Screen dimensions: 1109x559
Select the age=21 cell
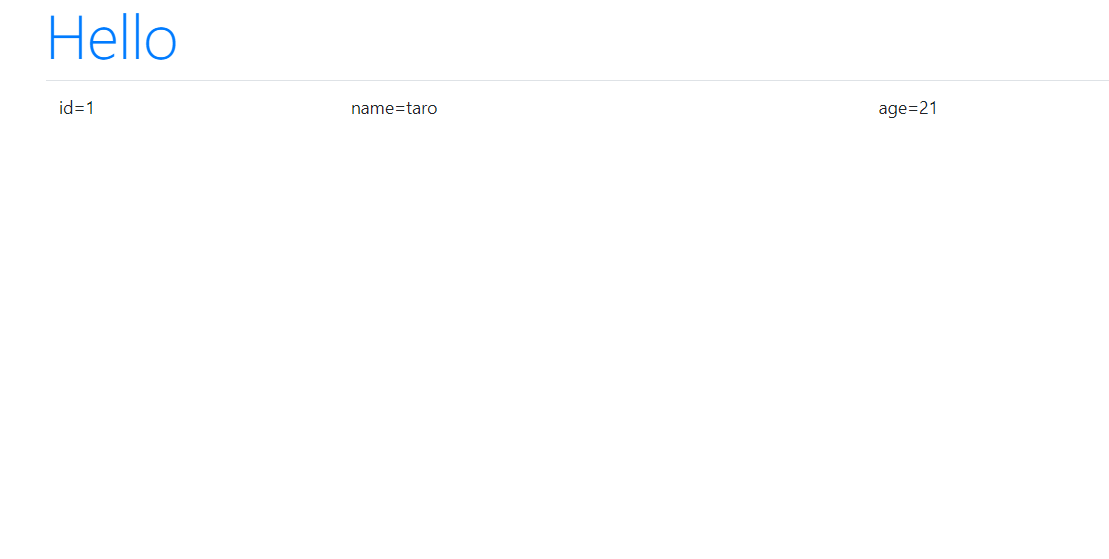click(x=987, y=108)
